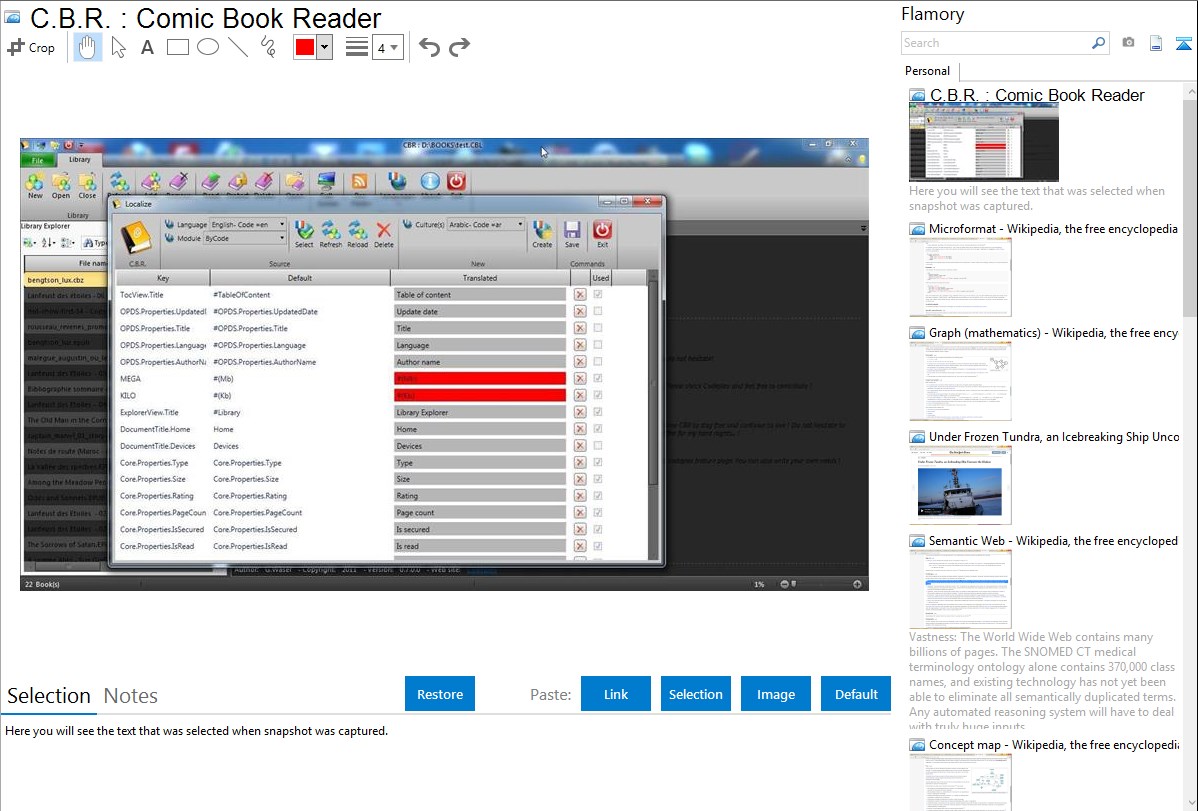1198x811 pixels.
Task: Open the Personal tab
Action: 927,71
